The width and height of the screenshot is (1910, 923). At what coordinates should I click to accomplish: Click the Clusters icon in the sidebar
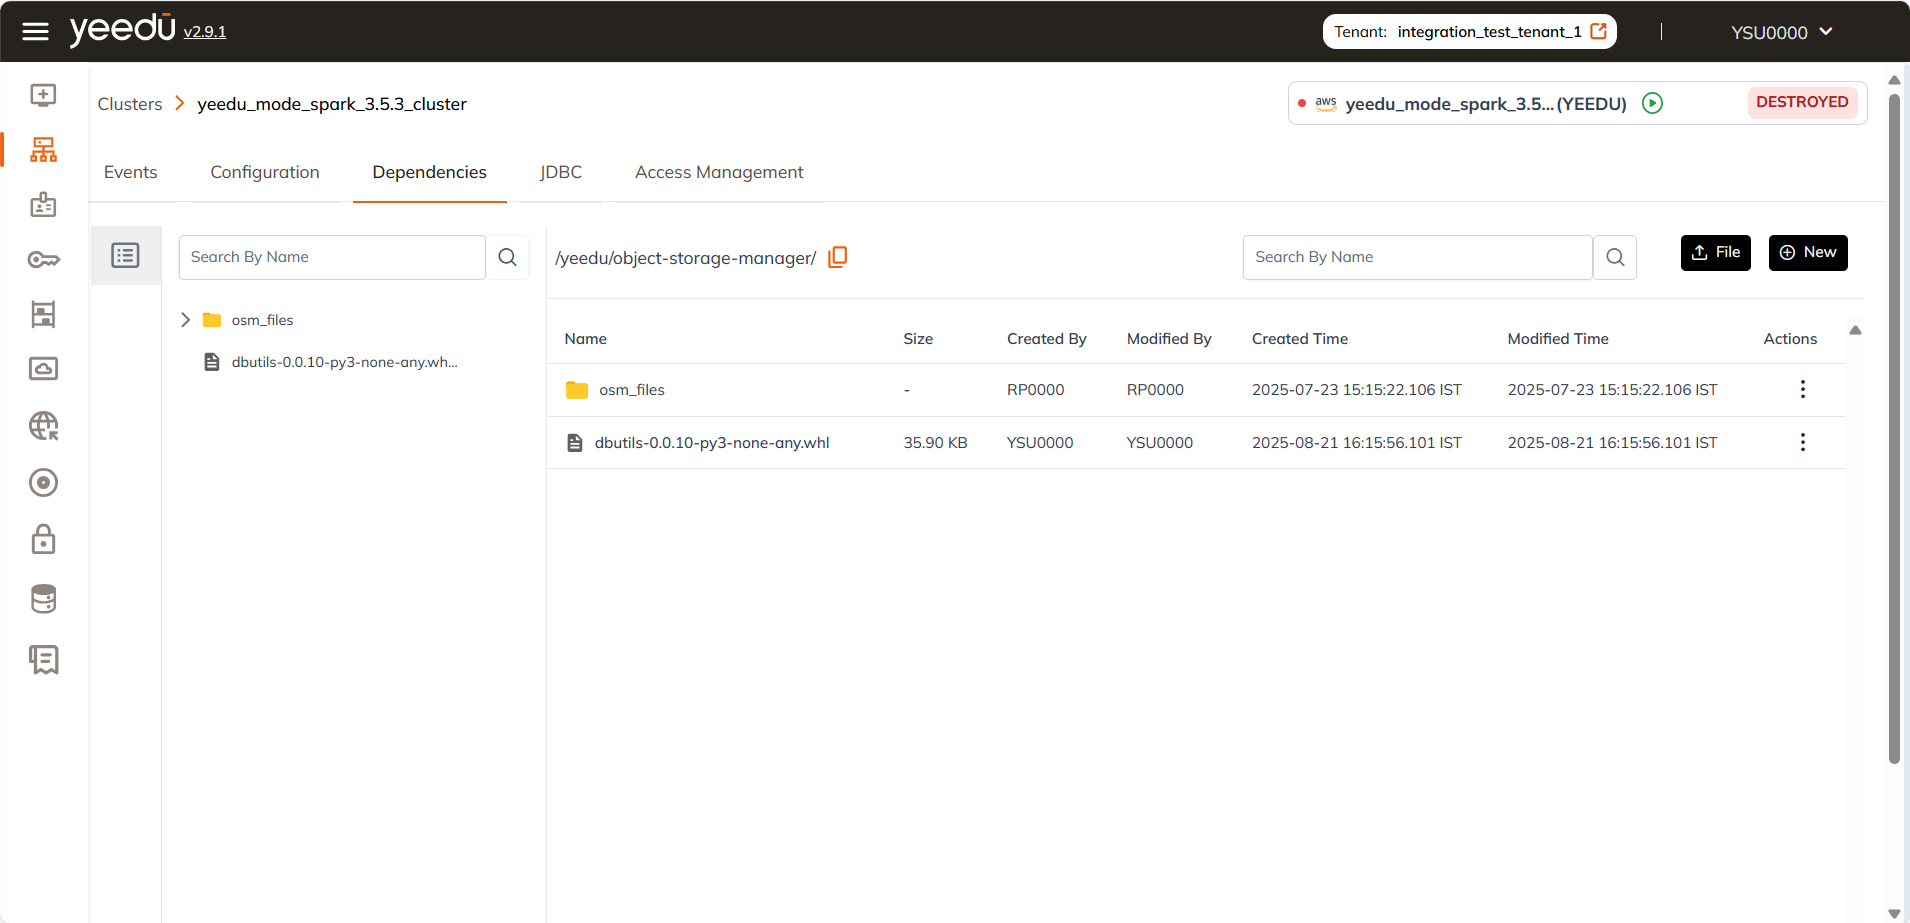pyautogui.click(x=43, y=150)
